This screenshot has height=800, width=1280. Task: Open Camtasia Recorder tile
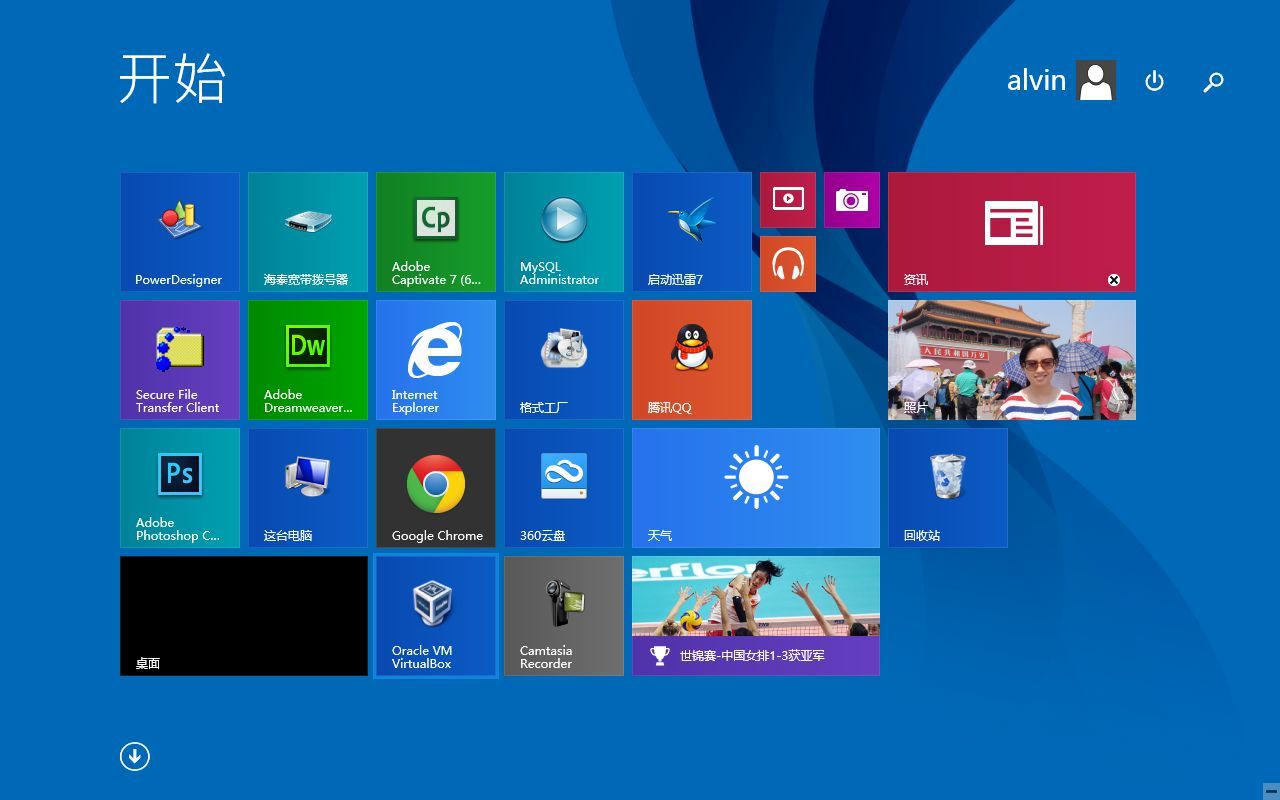coord(564,616)
